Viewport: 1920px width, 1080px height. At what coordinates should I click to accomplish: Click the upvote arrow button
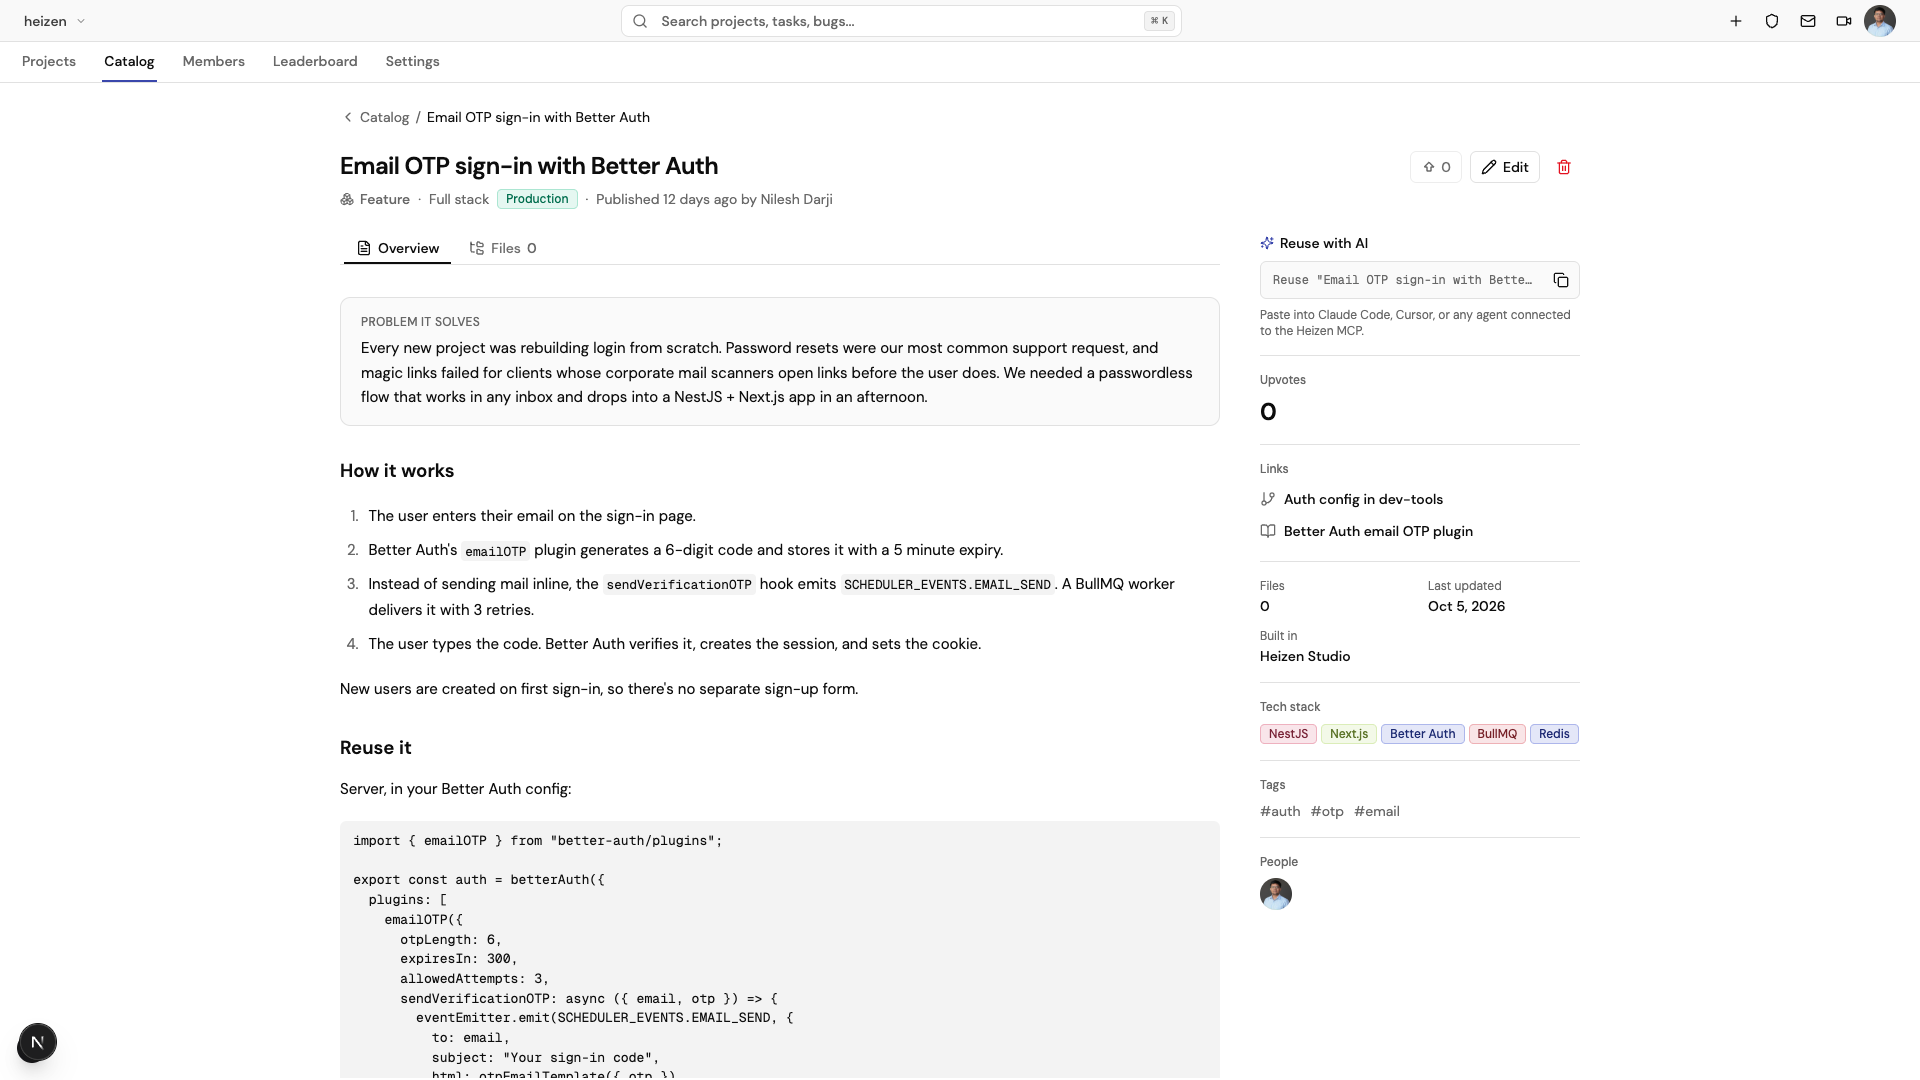[1436, 167]
